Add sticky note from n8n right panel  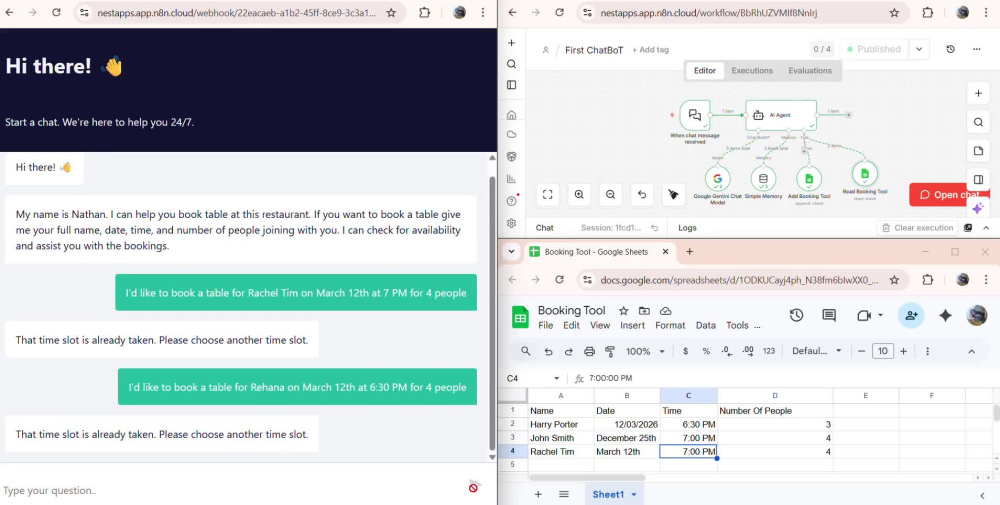(x=978, y=151)
